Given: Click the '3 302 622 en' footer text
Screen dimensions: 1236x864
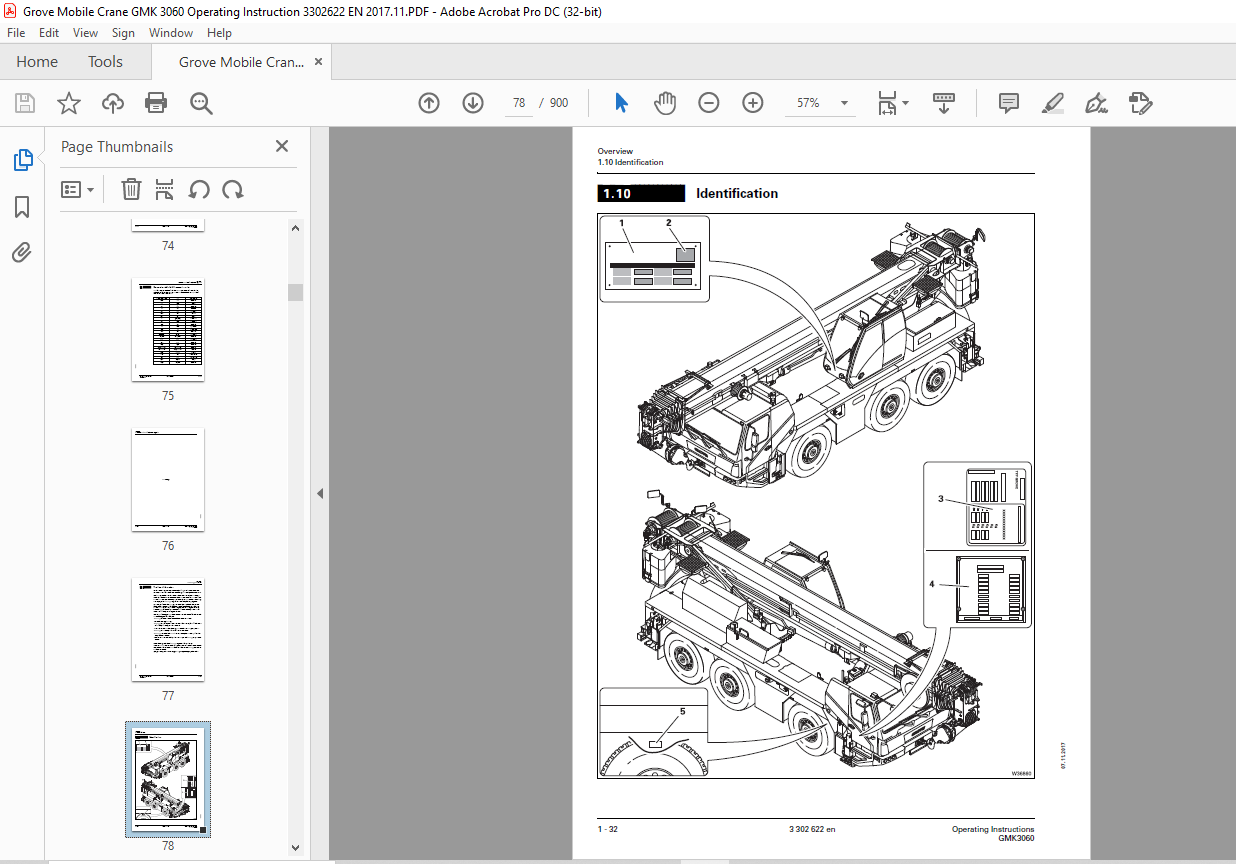Looking at the screenshot, I should (811, 829).
